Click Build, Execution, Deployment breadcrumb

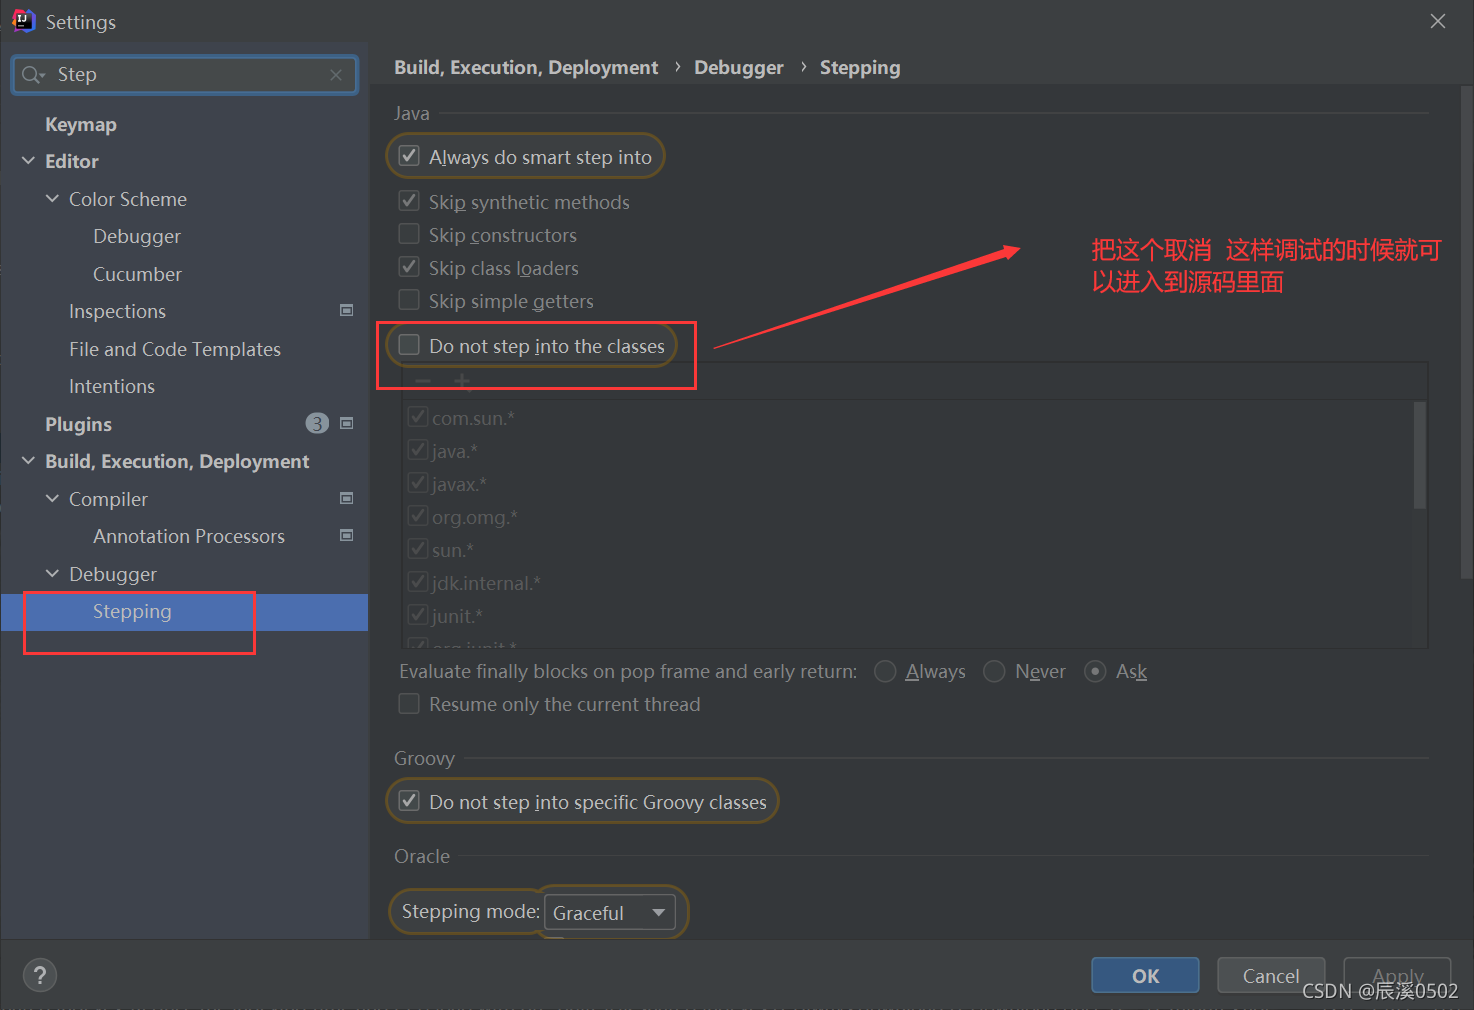tap(526, 67)
